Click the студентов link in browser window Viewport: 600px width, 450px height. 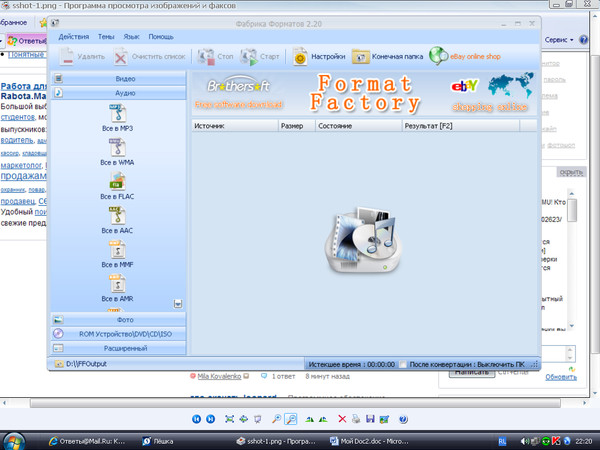18,117
